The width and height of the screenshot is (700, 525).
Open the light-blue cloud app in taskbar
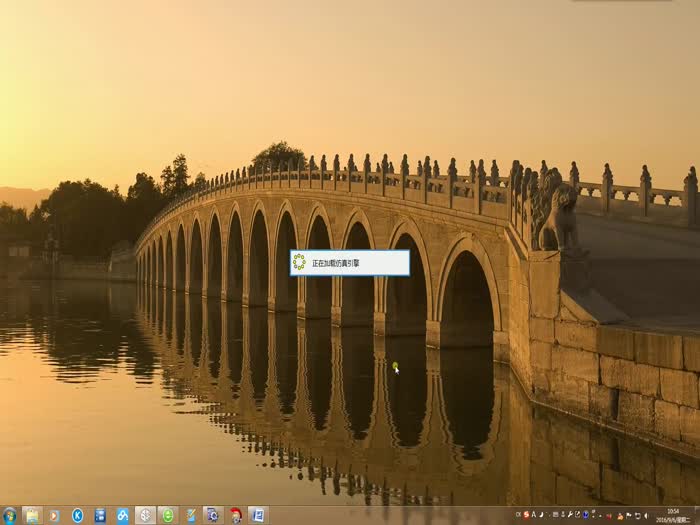pos(122,515)
